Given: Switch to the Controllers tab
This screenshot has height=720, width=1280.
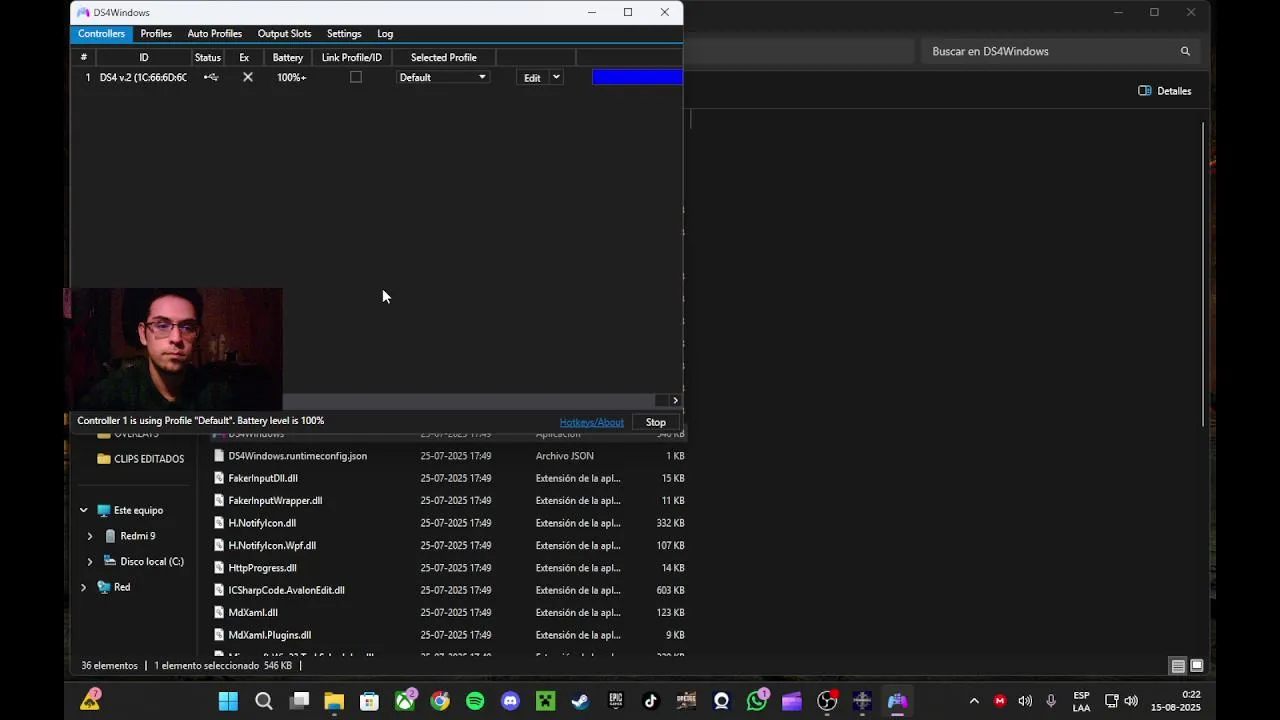Looking at the screenshot, I should 101,34.
